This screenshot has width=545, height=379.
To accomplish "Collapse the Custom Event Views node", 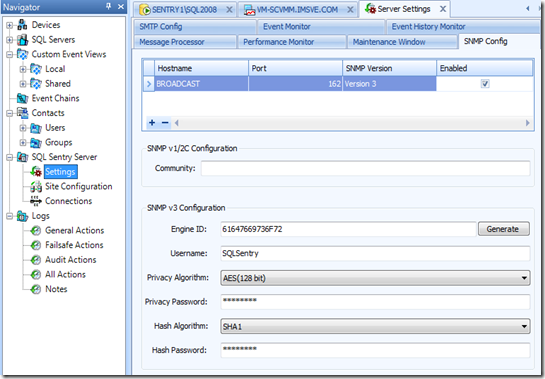I will coord(10,55).
